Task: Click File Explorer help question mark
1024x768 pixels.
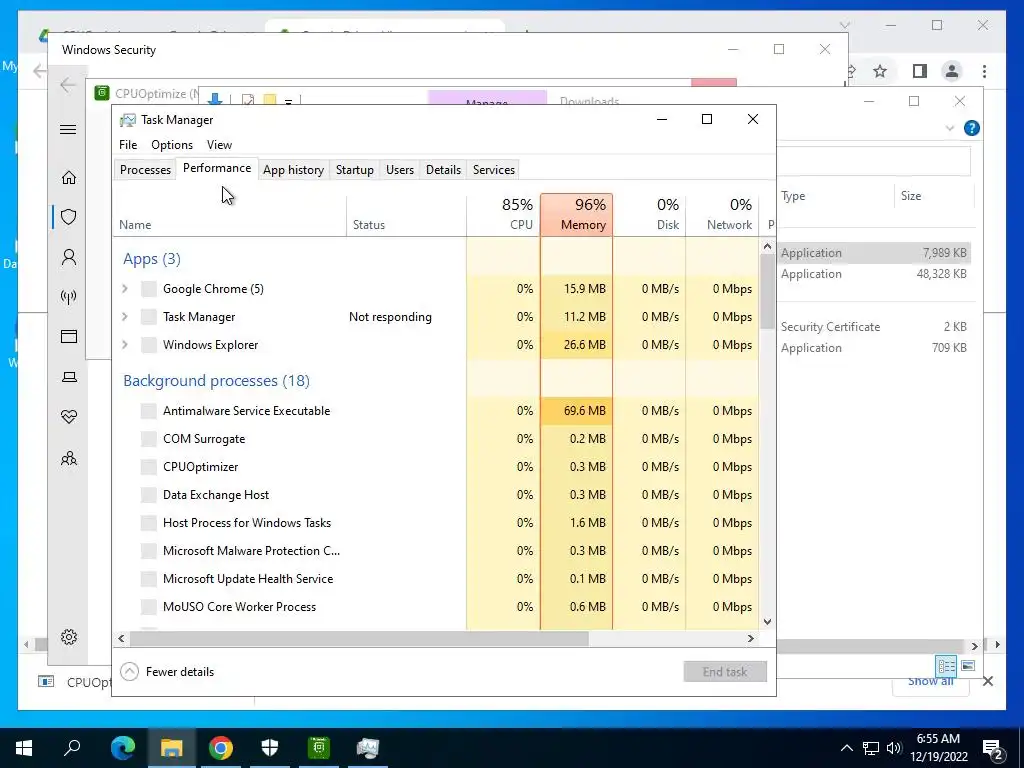Action: (972, 128)
